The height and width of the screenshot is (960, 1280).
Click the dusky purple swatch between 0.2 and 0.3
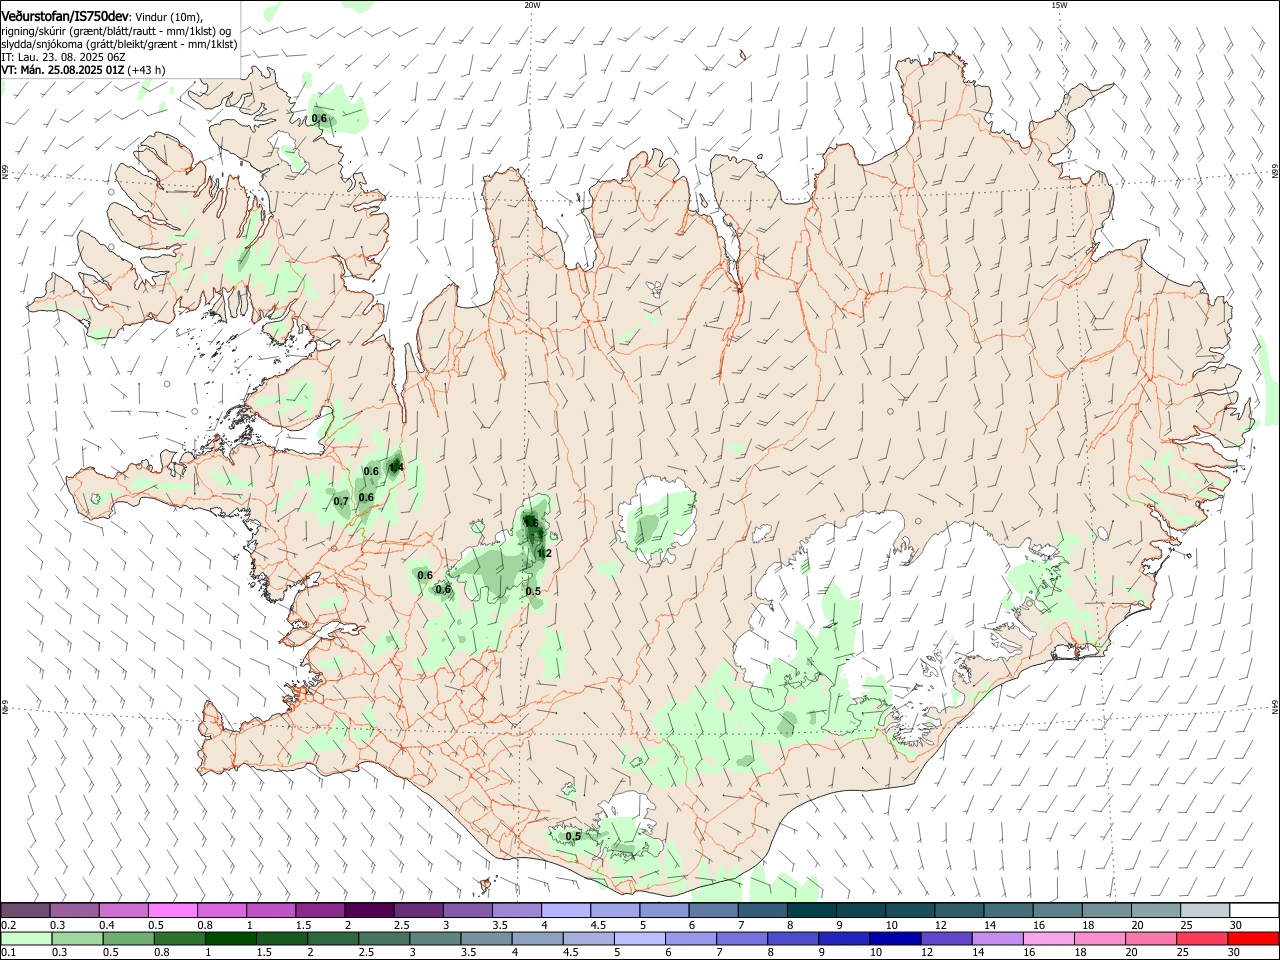pos(26,910)
